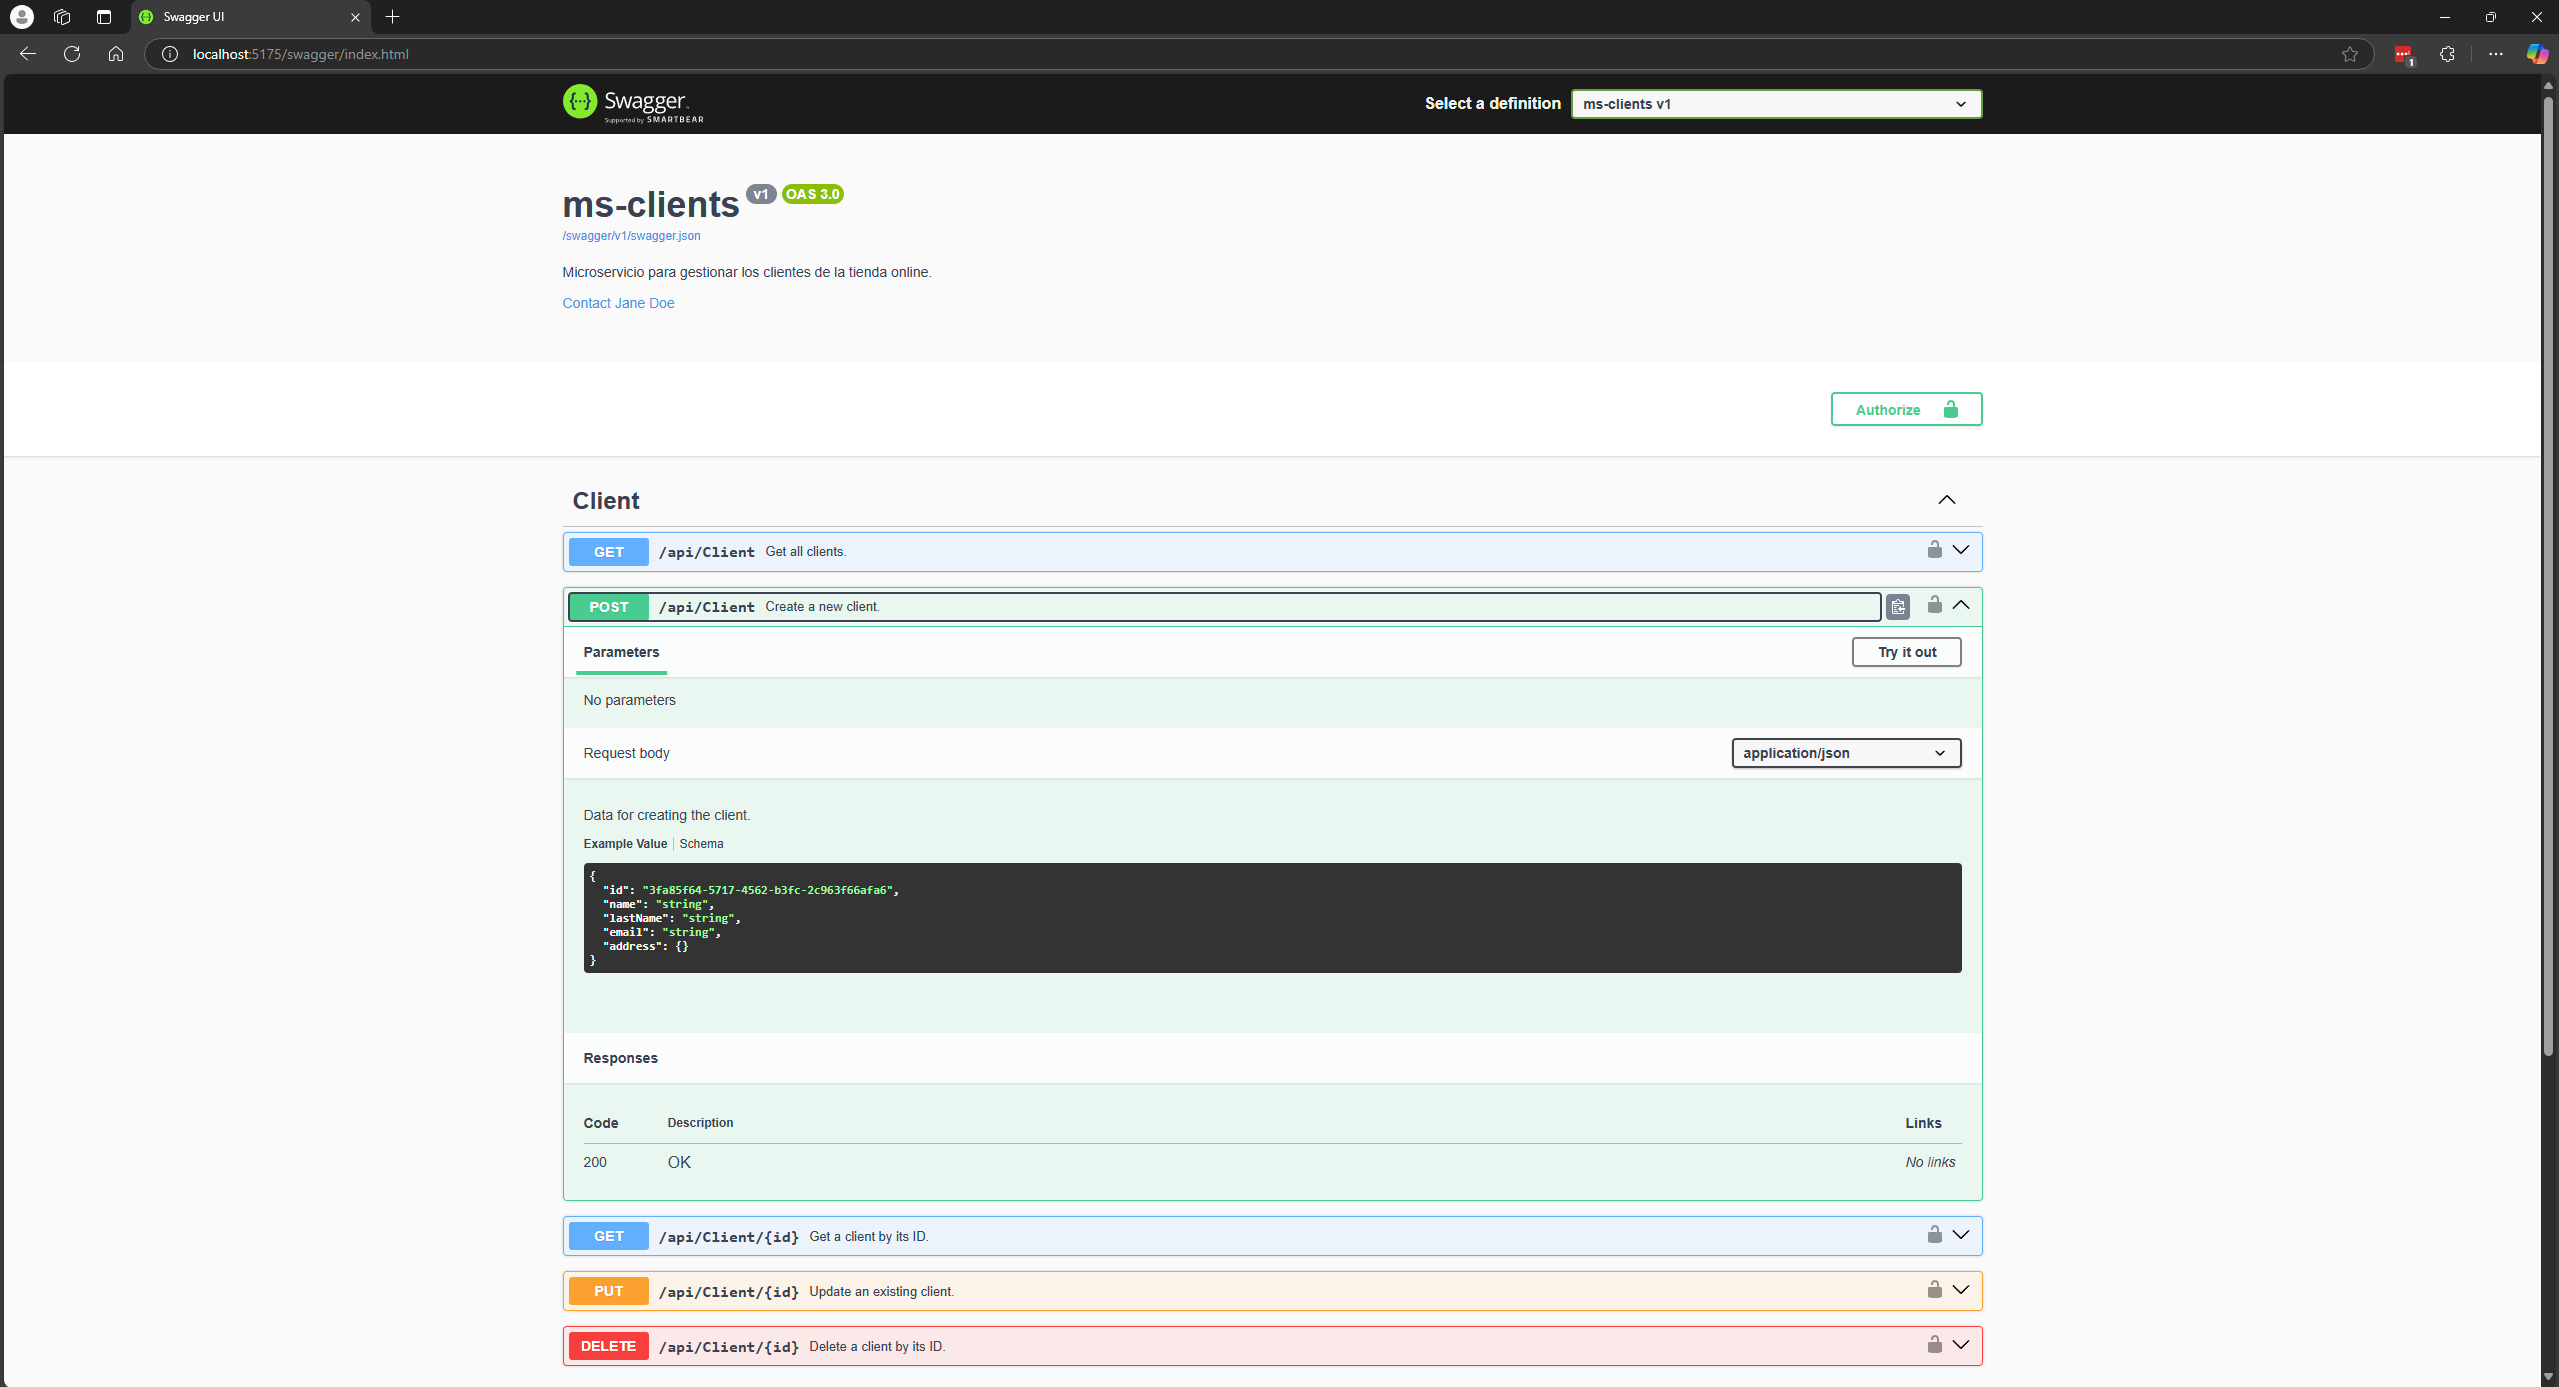Screen dimensions: 2559x1387
Task: Expand GET /api/Client chevron
Action: (1961, 550)
